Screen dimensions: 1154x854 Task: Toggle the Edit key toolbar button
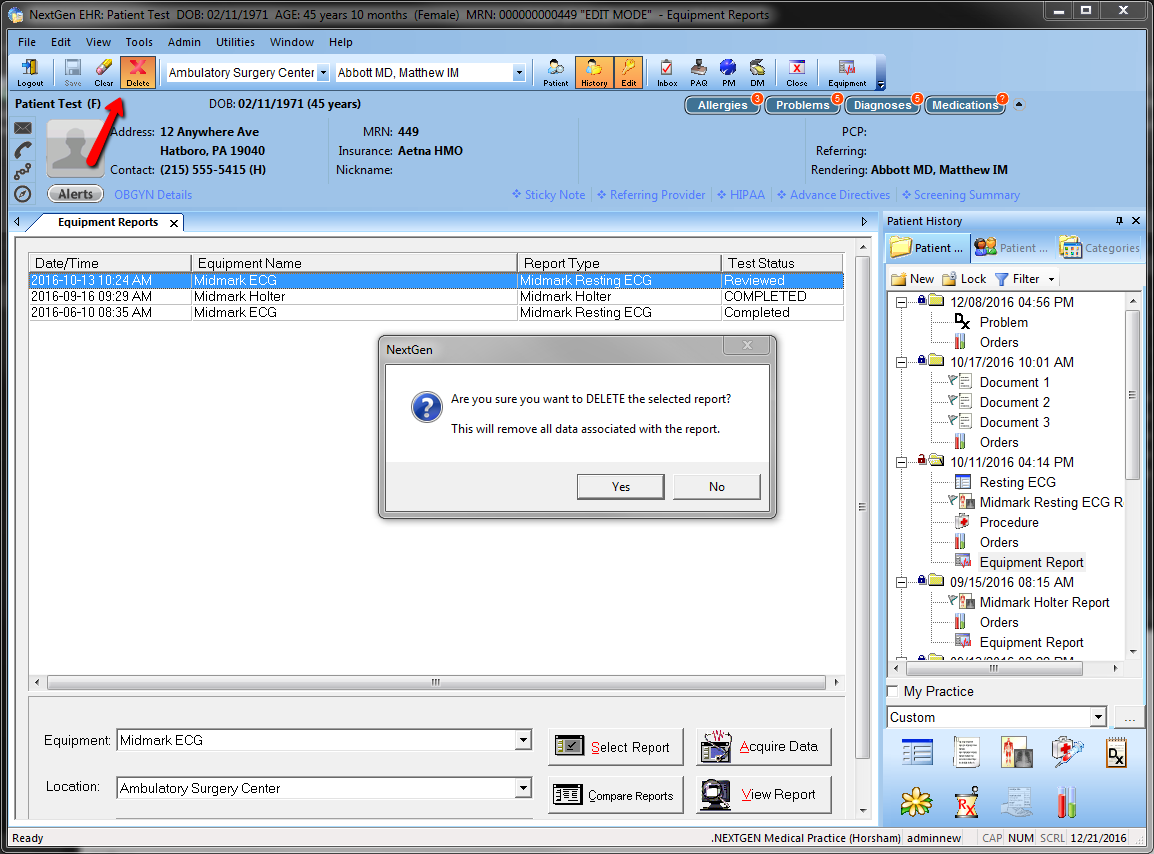[x=629, y=73]
